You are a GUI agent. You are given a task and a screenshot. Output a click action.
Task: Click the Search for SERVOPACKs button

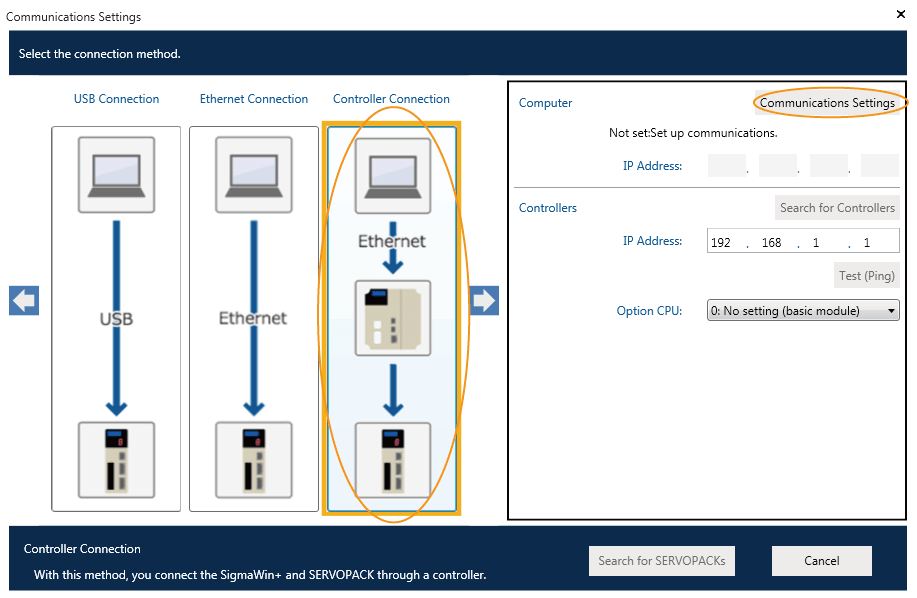coord(661,561)
